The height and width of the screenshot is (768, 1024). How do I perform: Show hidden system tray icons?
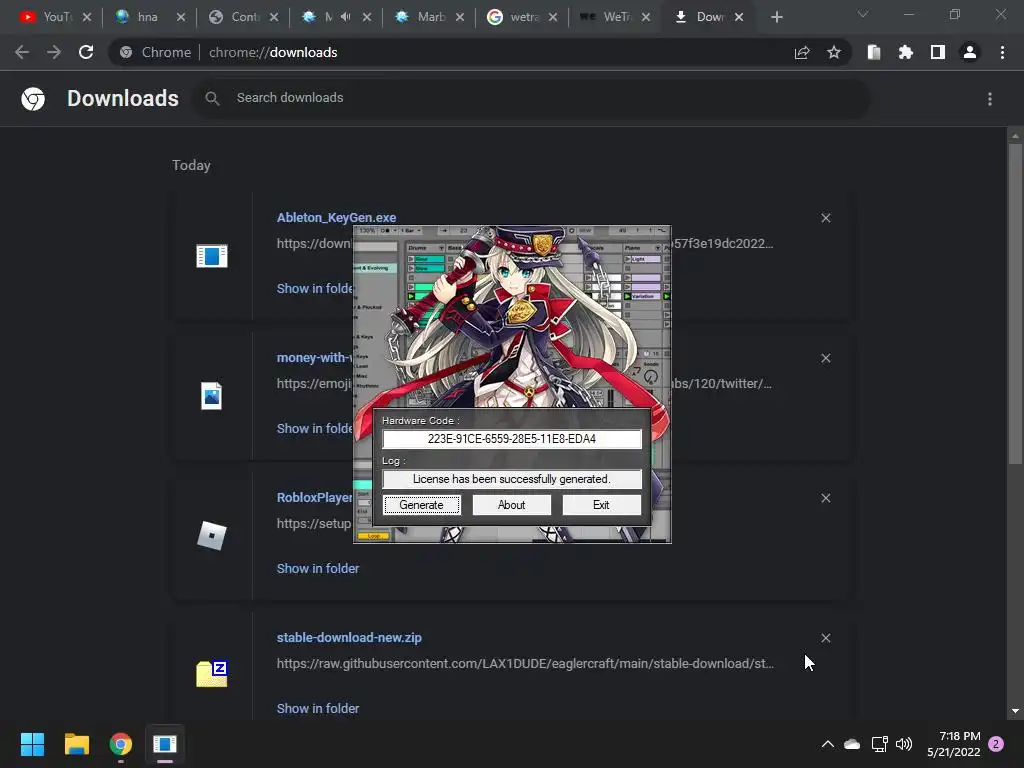tap(827, 744)
